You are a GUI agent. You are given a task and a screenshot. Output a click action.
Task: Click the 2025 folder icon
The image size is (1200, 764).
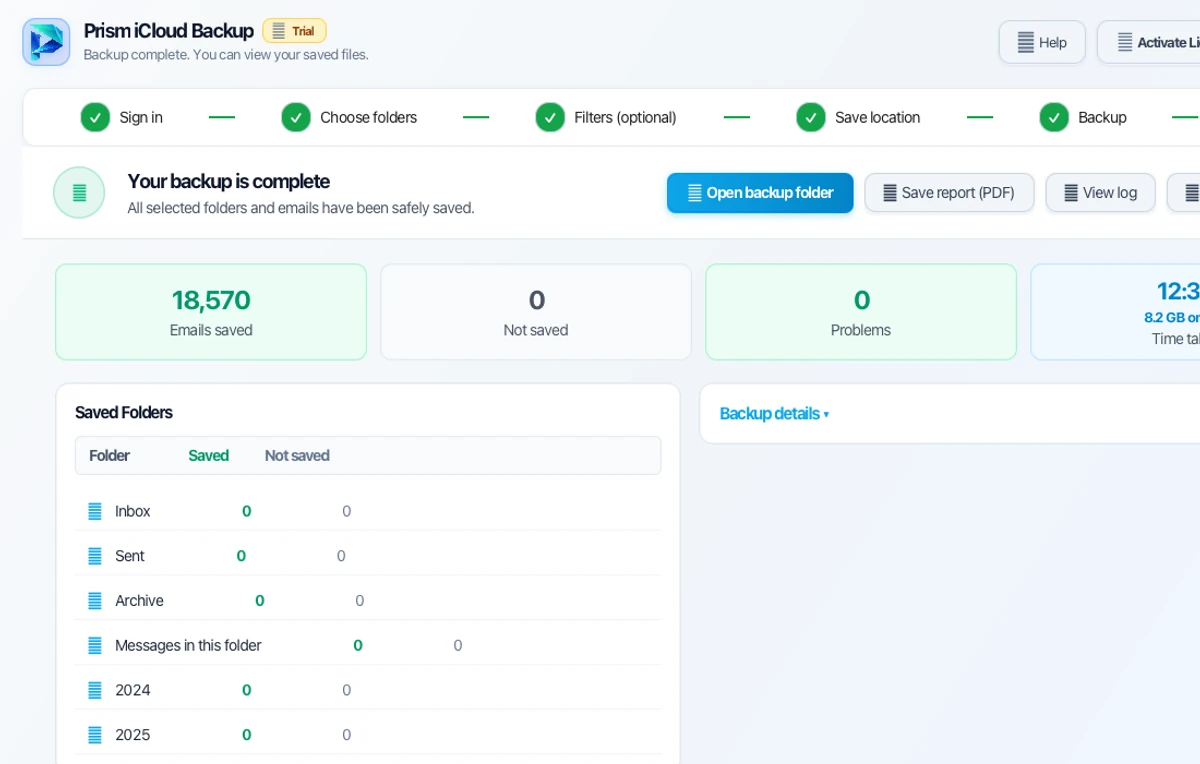pyautogui.click(x=95, y=735)
